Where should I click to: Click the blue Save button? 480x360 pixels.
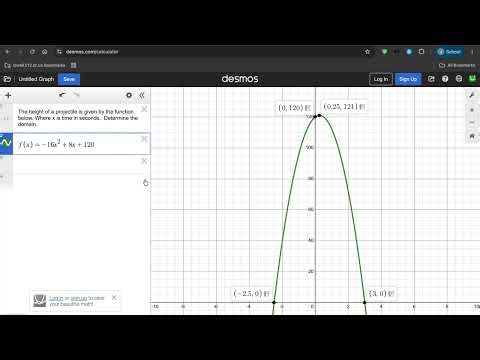coord(69,79)
